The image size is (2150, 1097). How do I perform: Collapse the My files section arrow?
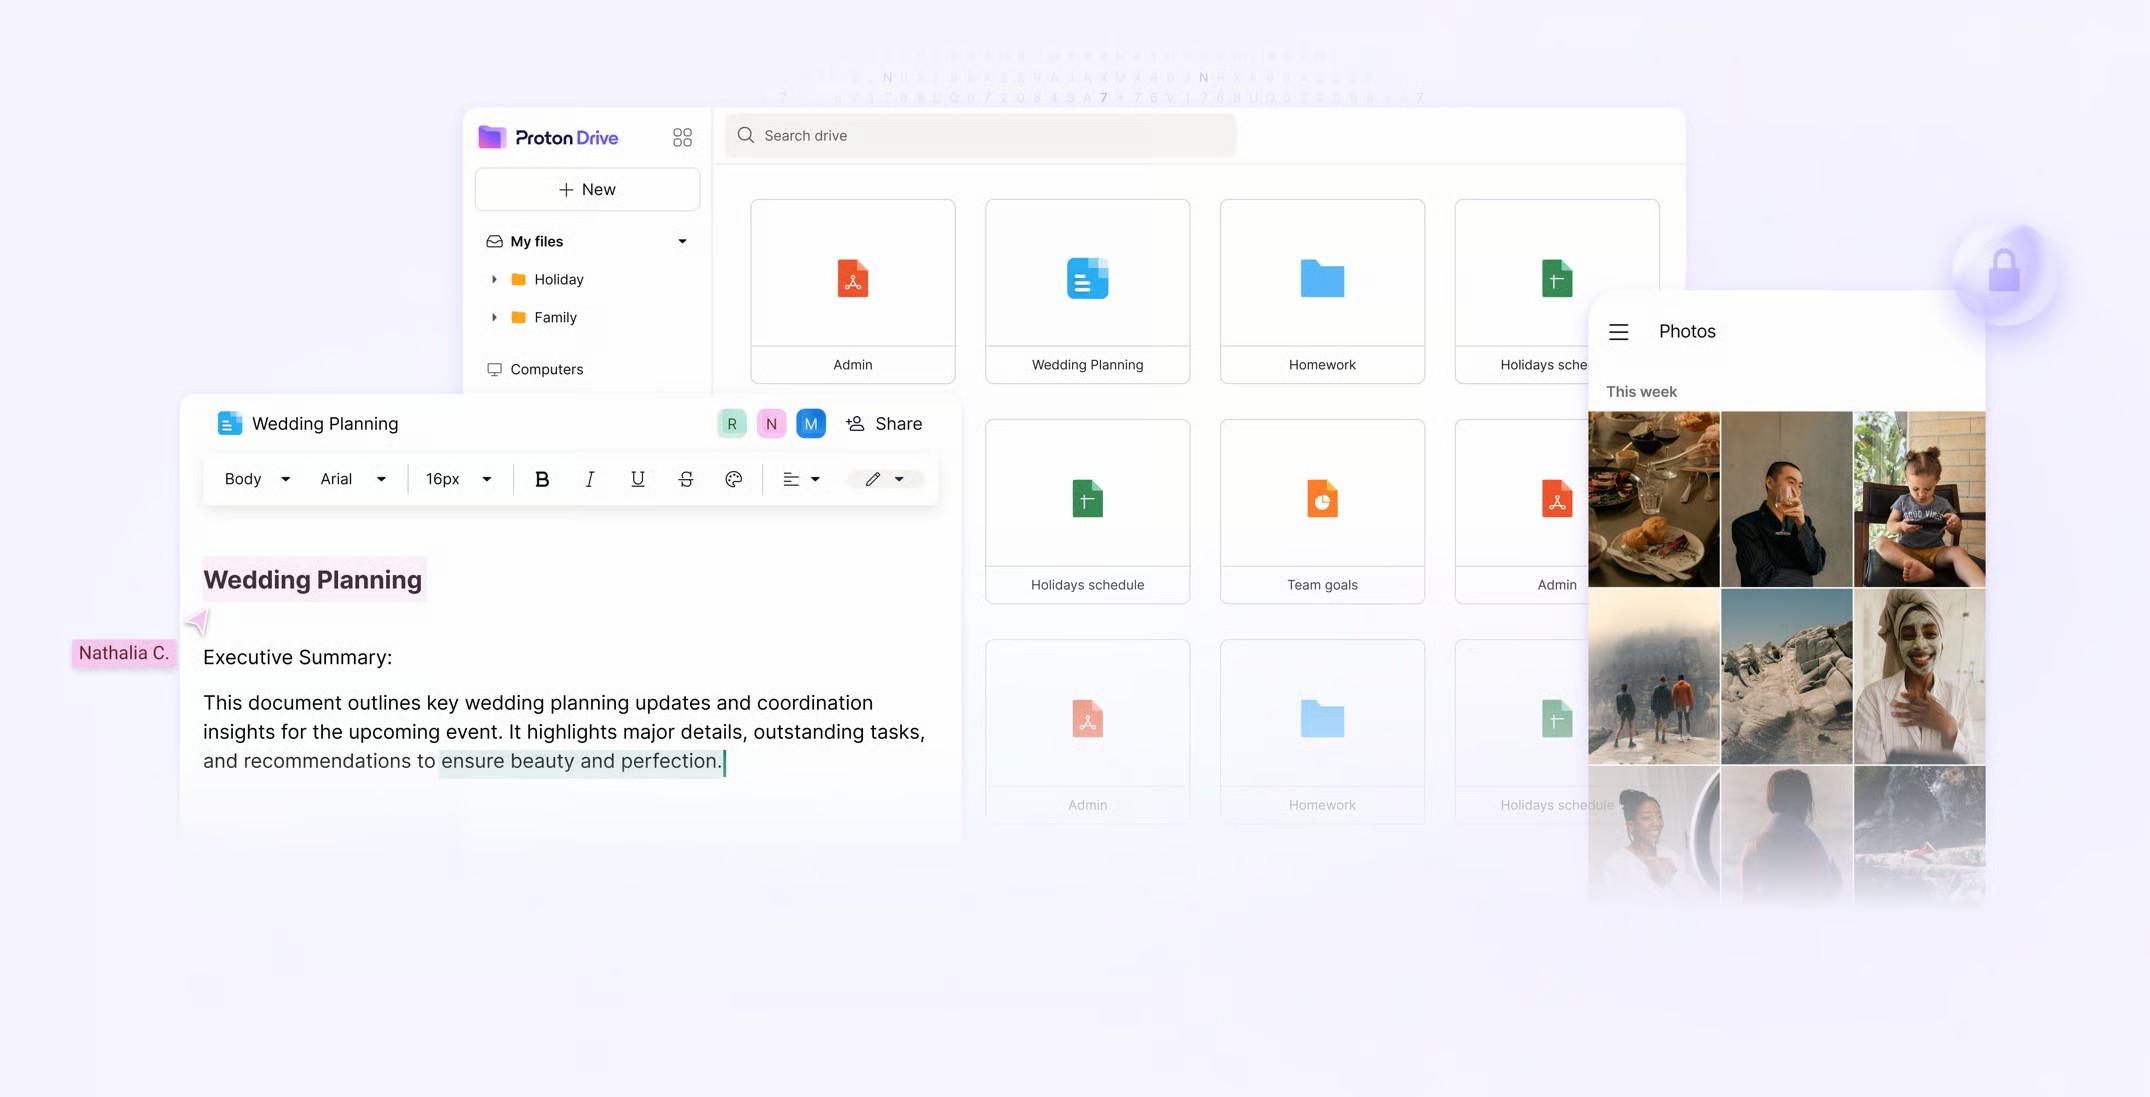coord(682,241)
